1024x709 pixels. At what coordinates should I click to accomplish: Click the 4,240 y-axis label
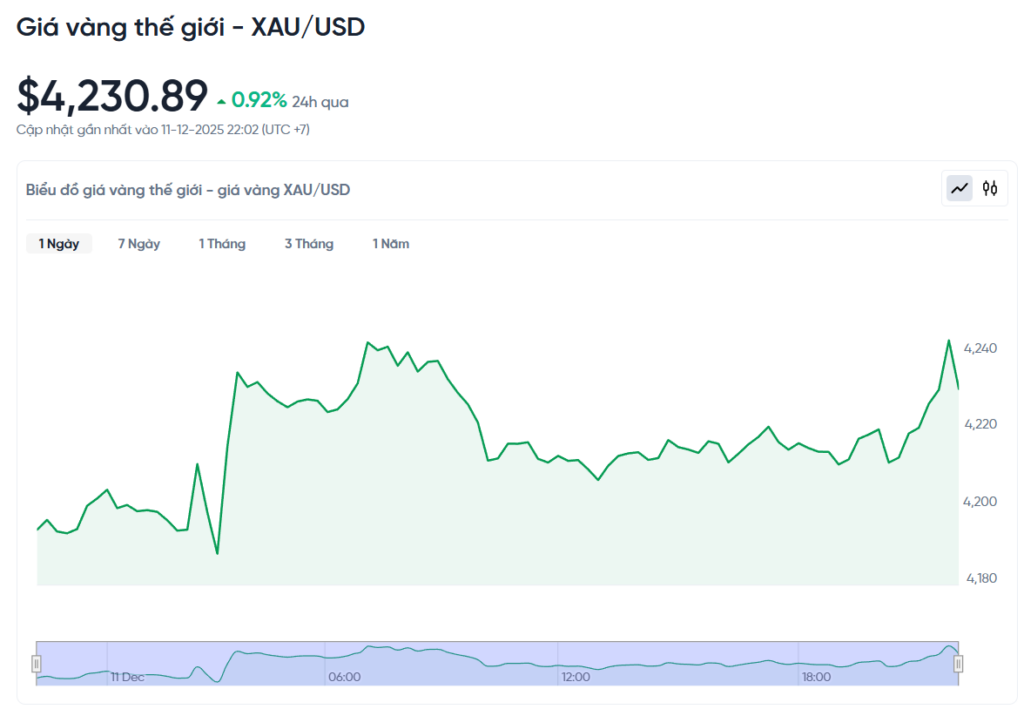[x=979, y=348]
